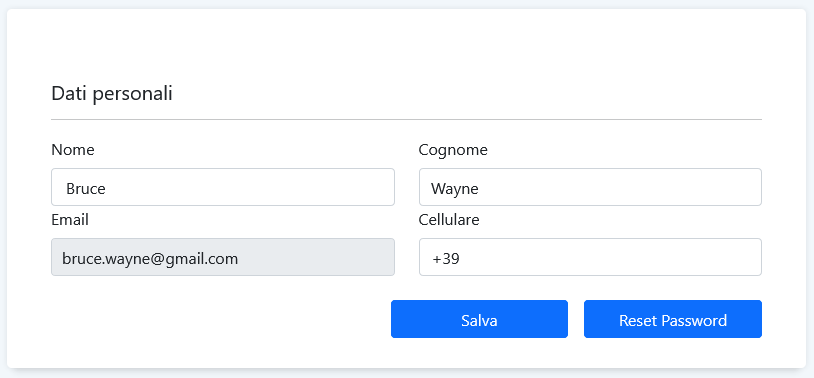
Task: Select the greyed-out Email field
Action: 223,257
